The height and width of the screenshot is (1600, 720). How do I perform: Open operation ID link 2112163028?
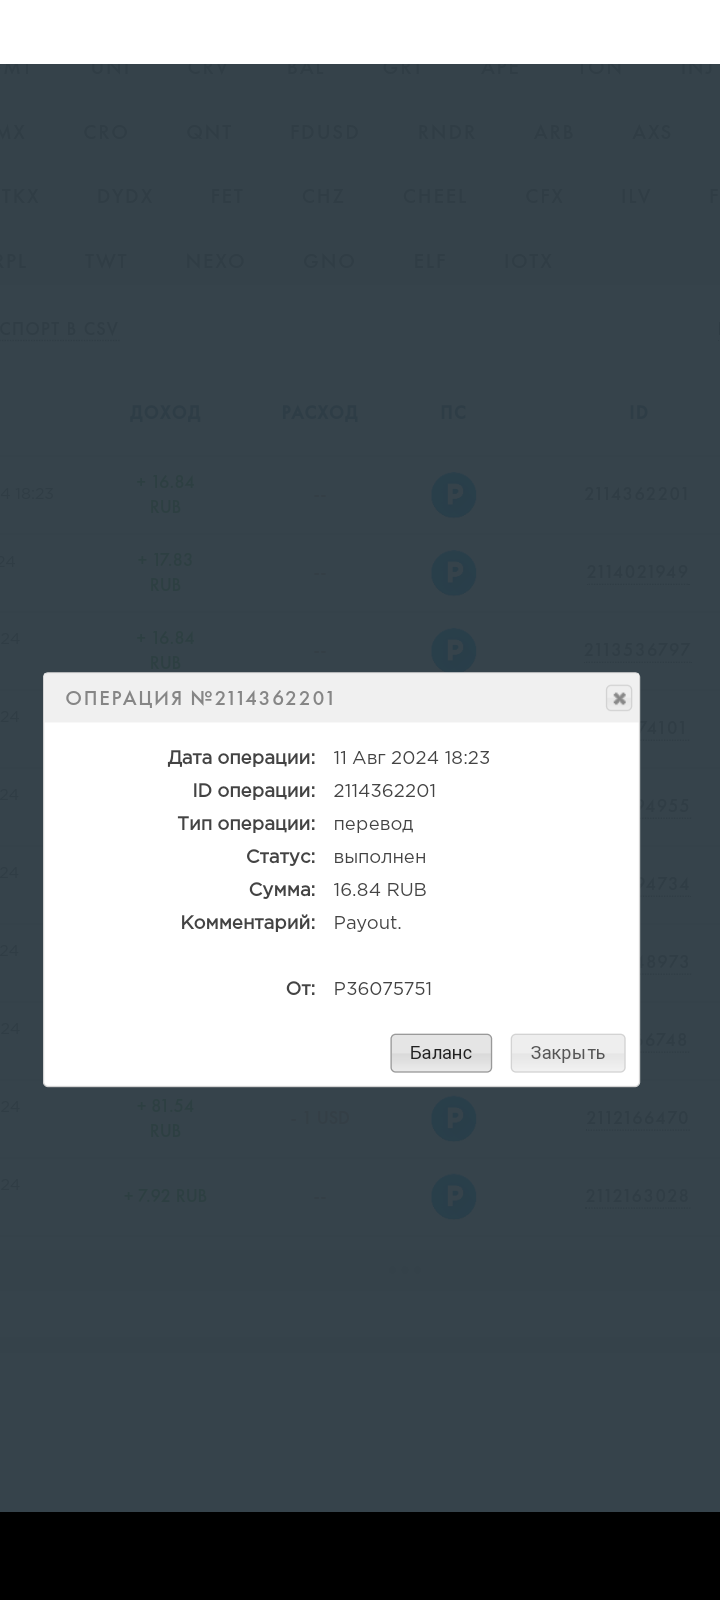click(636, 1196)
